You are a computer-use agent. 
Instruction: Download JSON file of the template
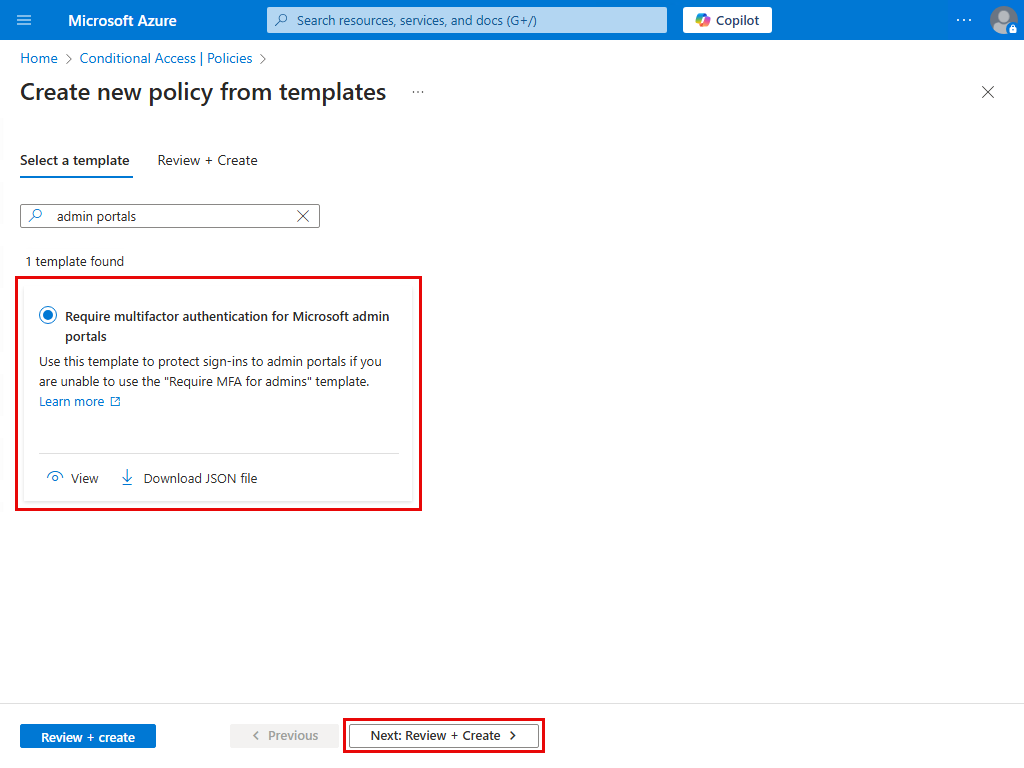(x=189, y=478)
